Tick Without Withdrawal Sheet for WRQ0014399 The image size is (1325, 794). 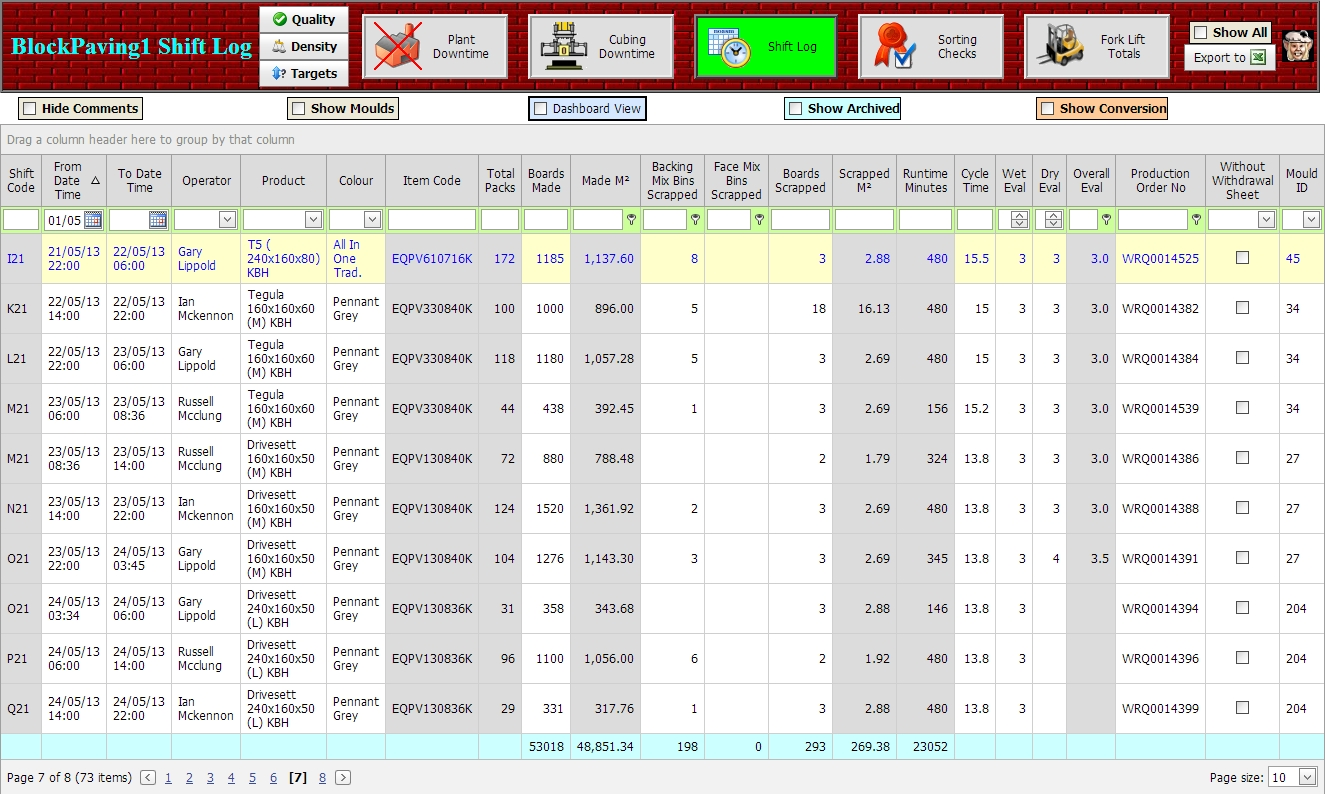1242,707
